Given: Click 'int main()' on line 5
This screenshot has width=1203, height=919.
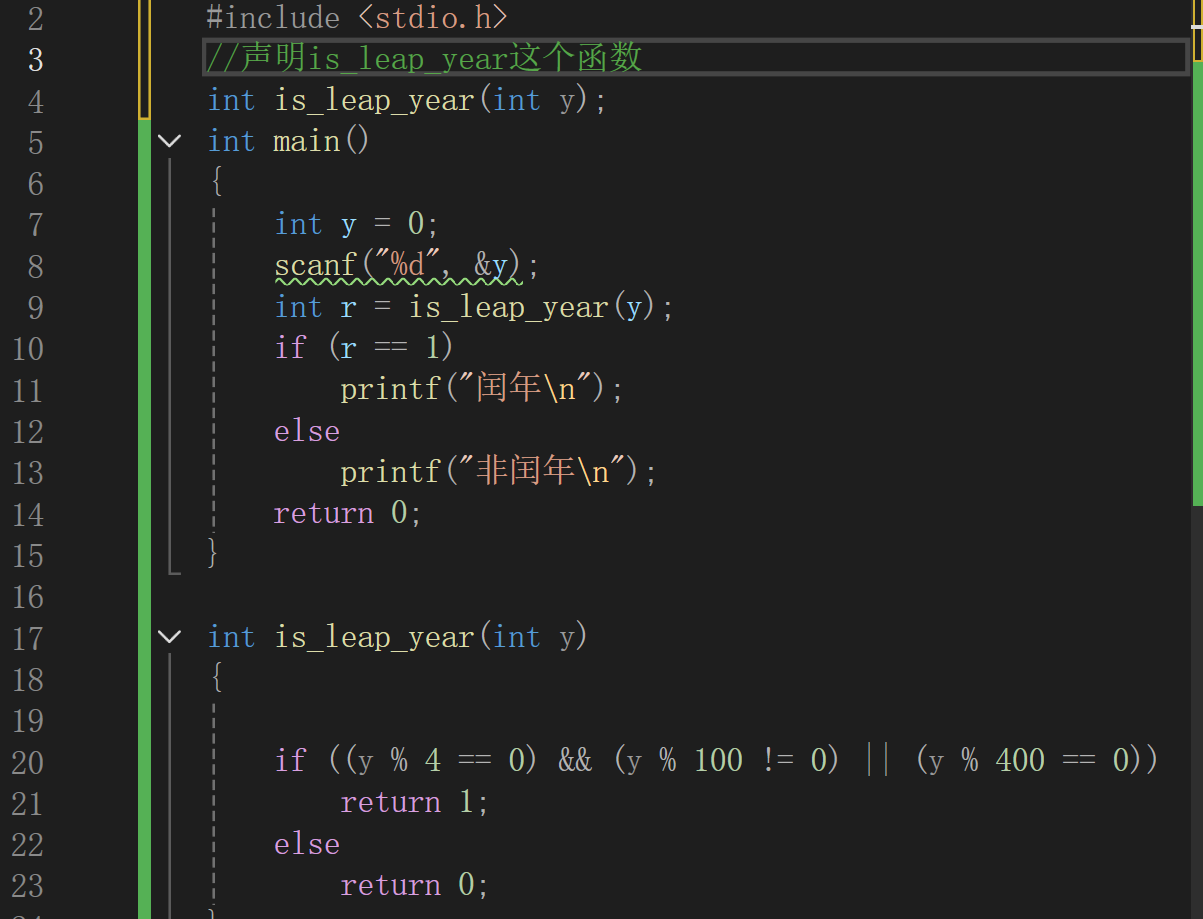Looking at the screenshot, I should pos(289,141).
